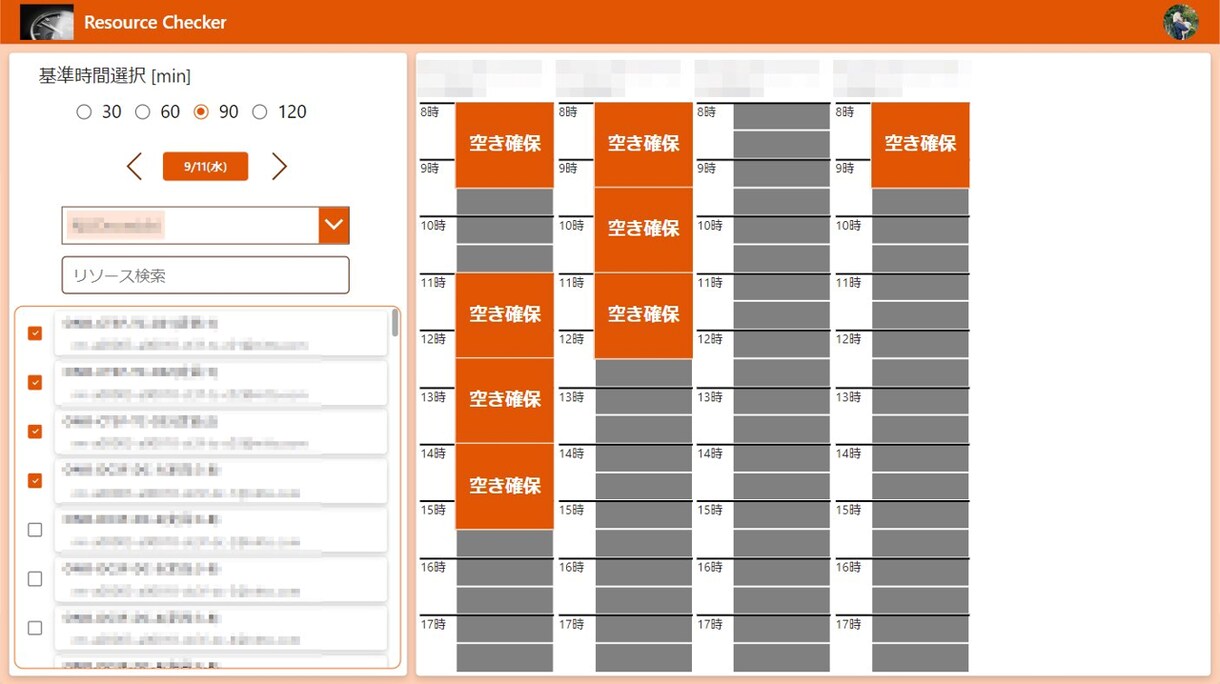Go to next day with right chevron
1220x684 pixels.
pos(279,167)
